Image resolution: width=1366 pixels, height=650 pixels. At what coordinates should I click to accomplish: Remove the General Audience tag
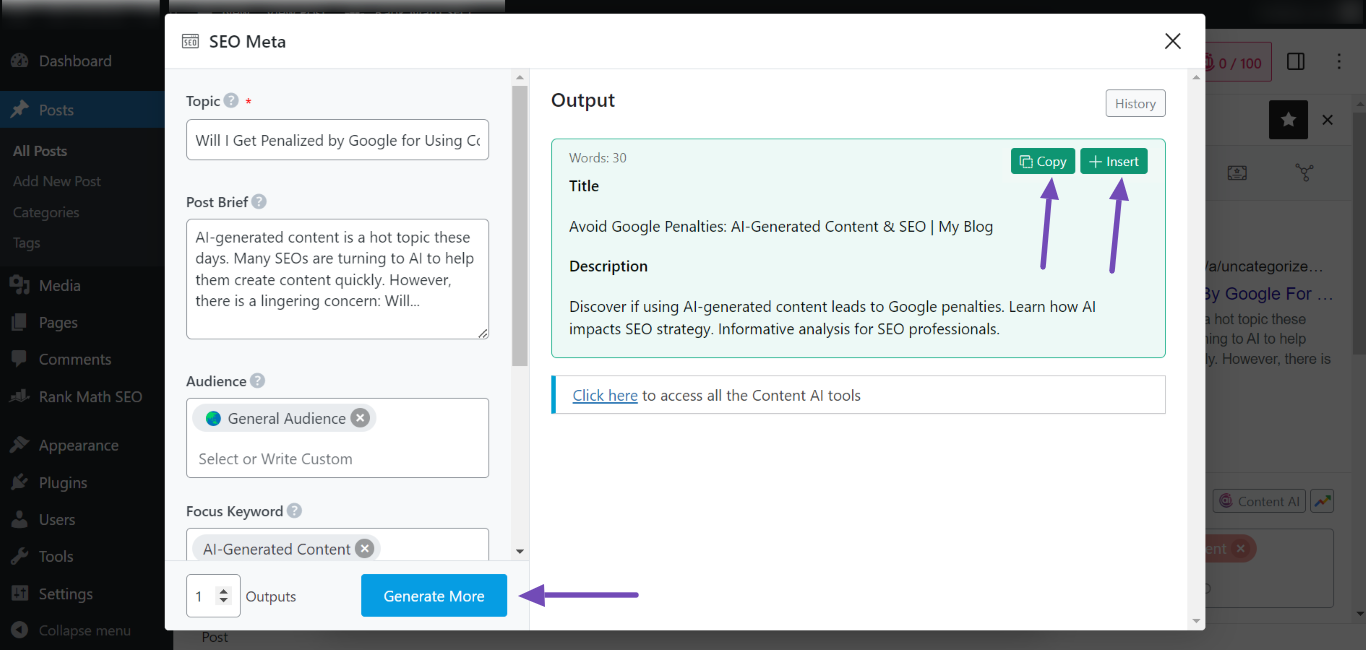click(360, 418)
